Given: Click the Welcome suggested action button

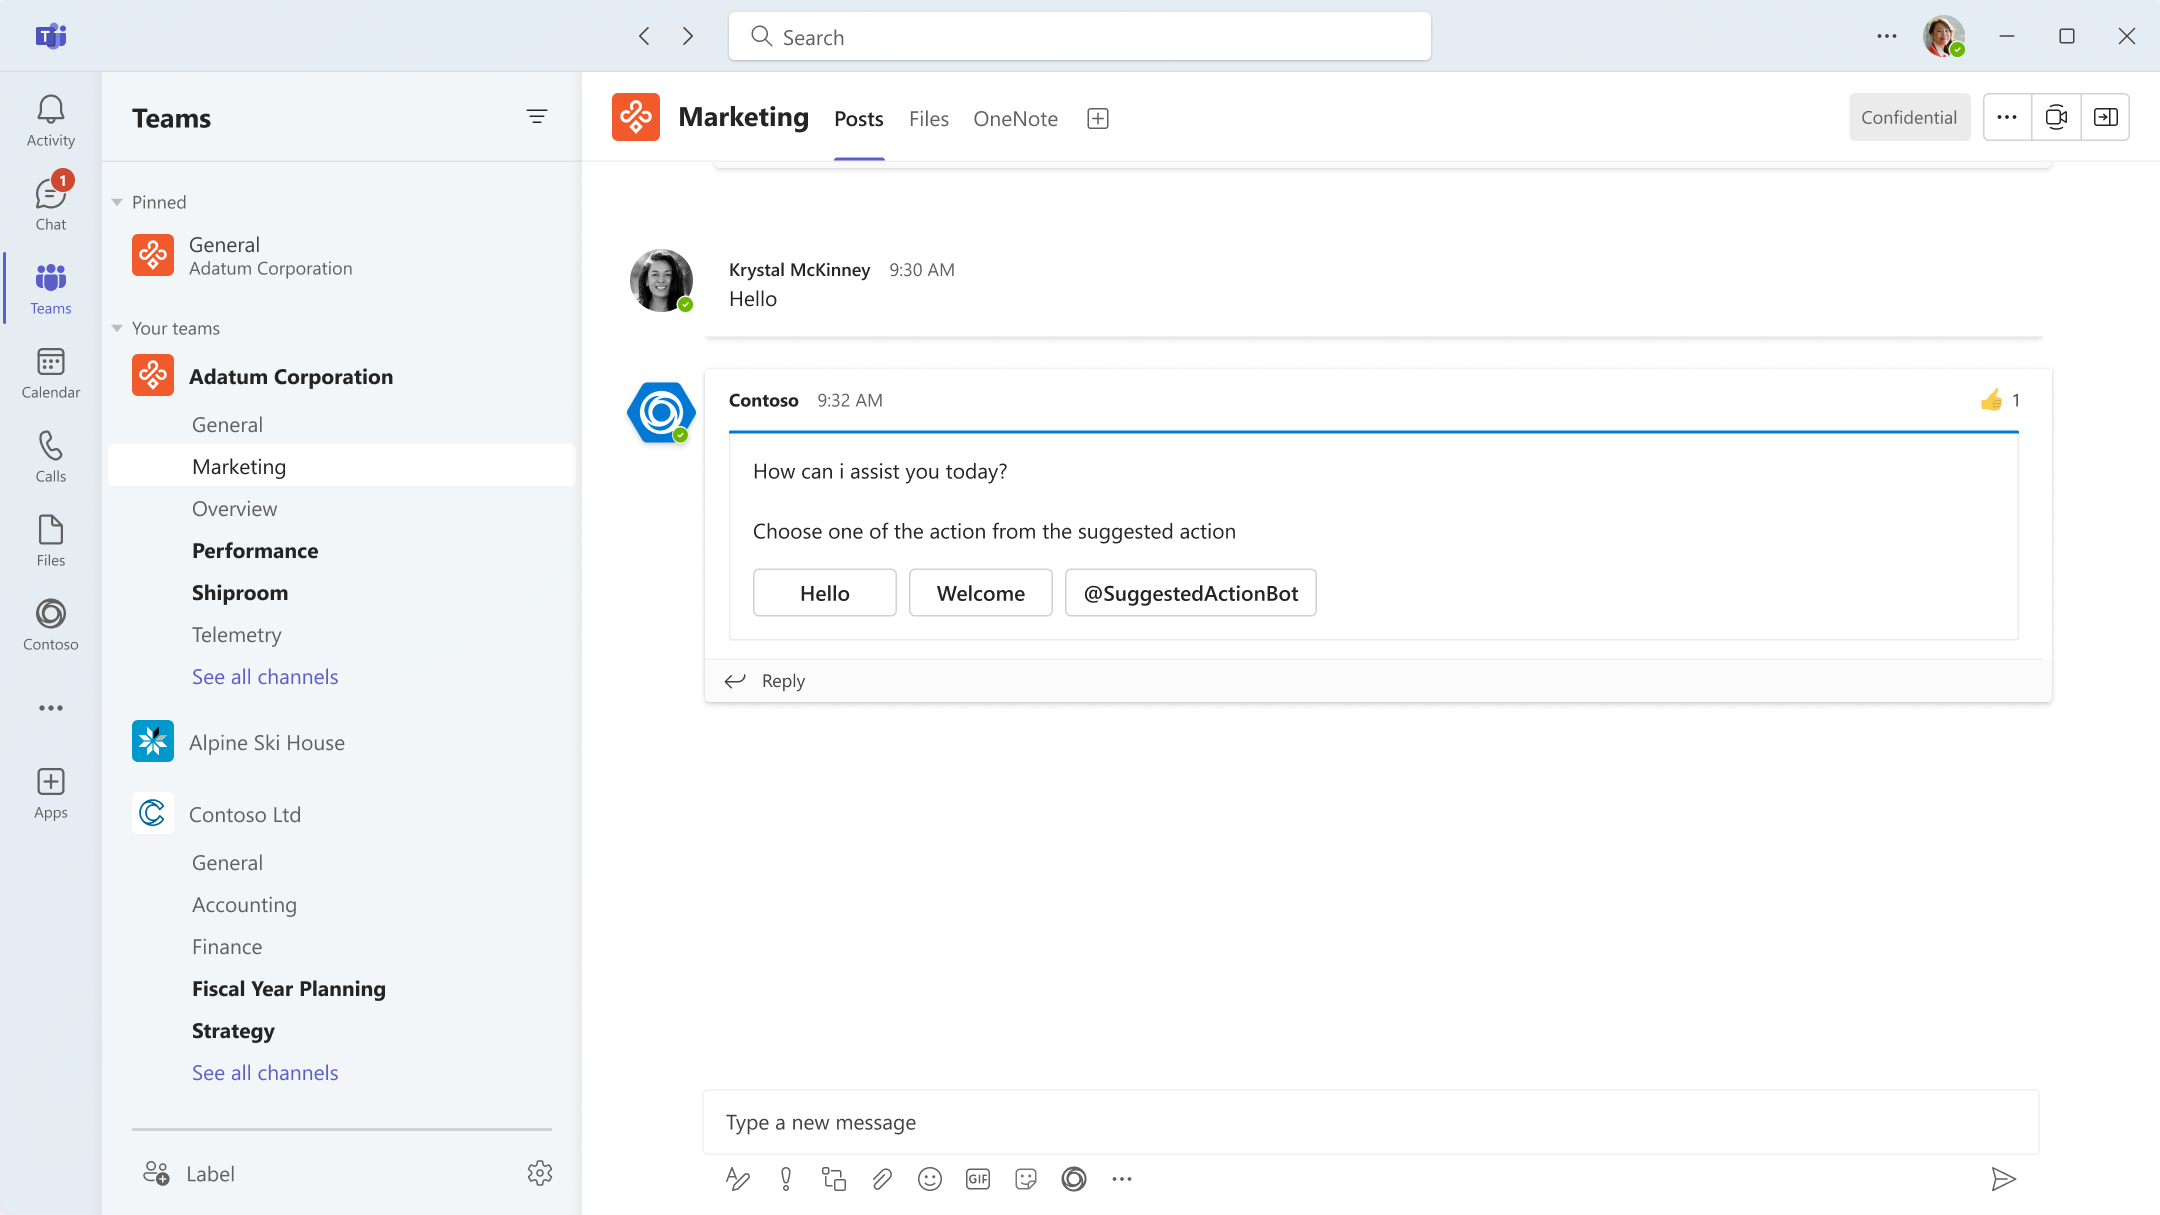Looking at the screenshot, I should tap(980, 593).
